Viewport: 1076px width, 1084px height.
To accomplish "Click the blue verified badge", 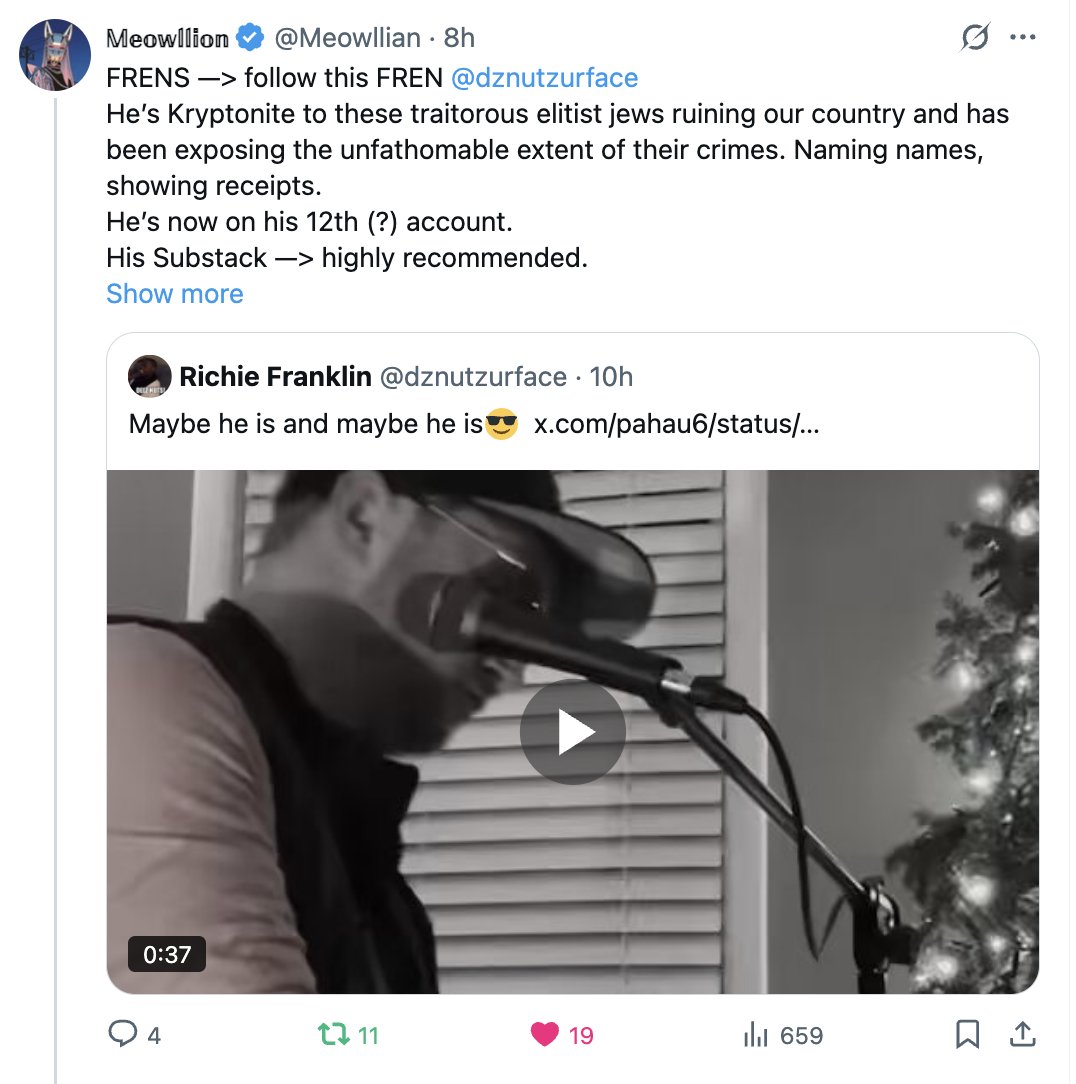I will [249, 38].
